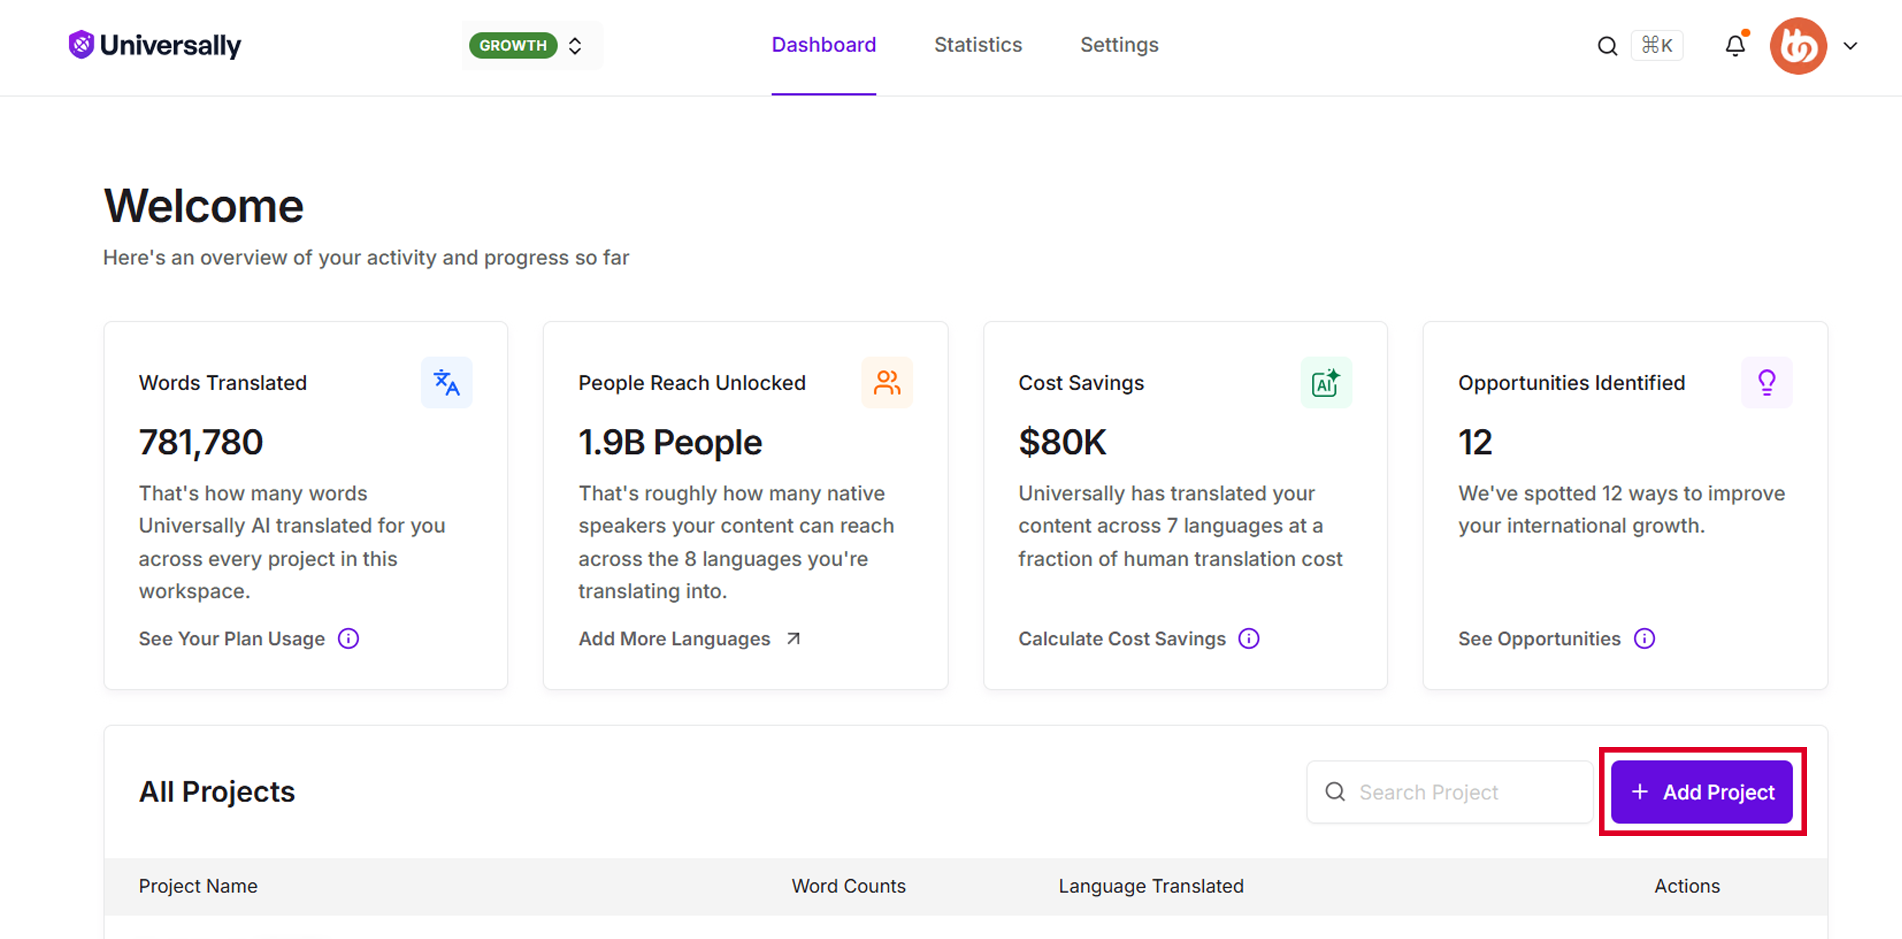The image size is (1902, 939).
Task: Click the Universally shield logo icon
Action: tap(81, 45)
